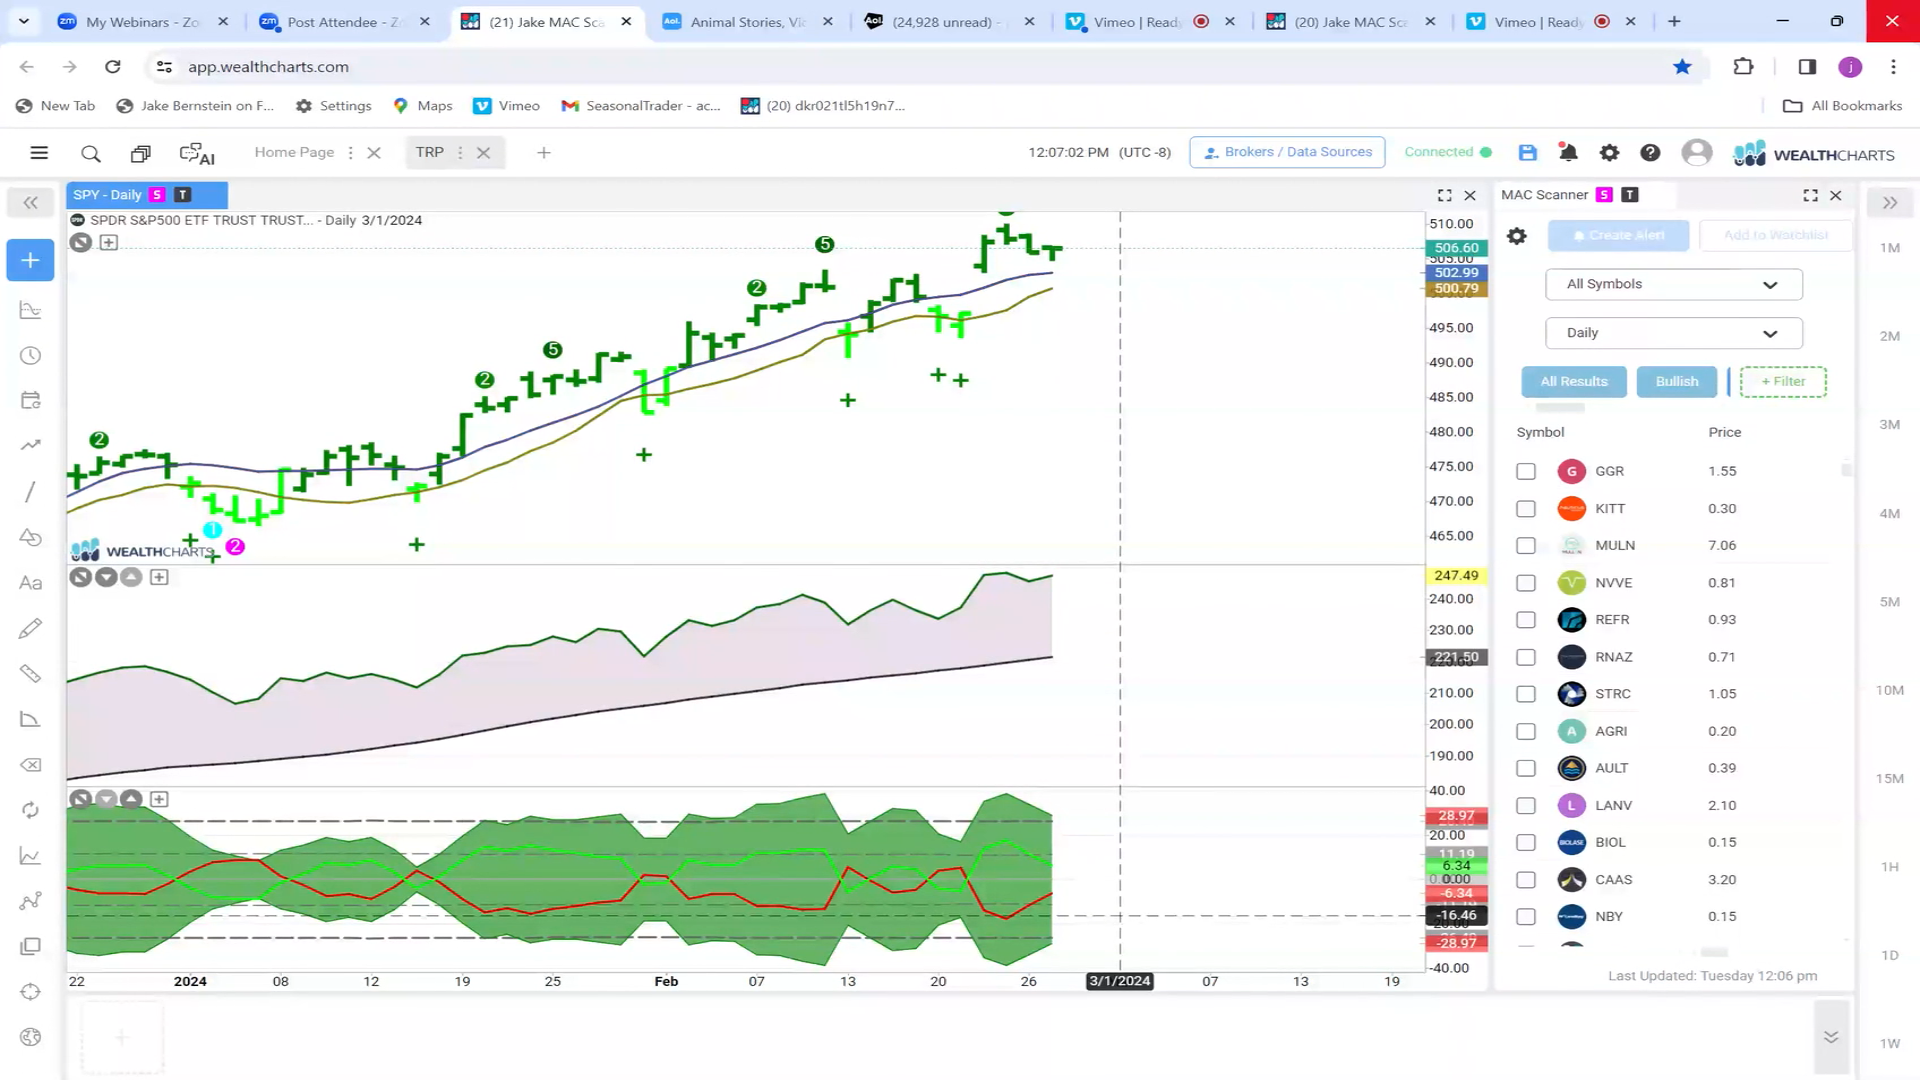The image size is (1920, 1080).
Task: Open the Post Attendee browser tab
Action: [x=344, y=21]
